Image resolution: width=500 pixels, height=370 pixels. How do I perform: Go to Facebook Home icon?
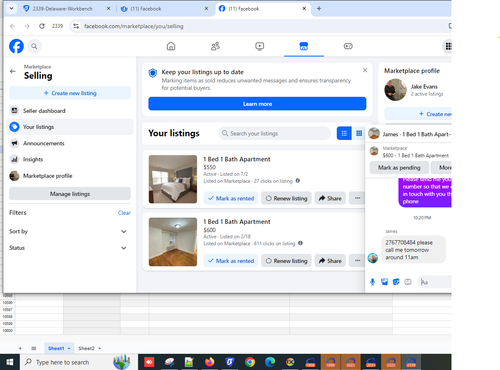[x=171, y=46]
